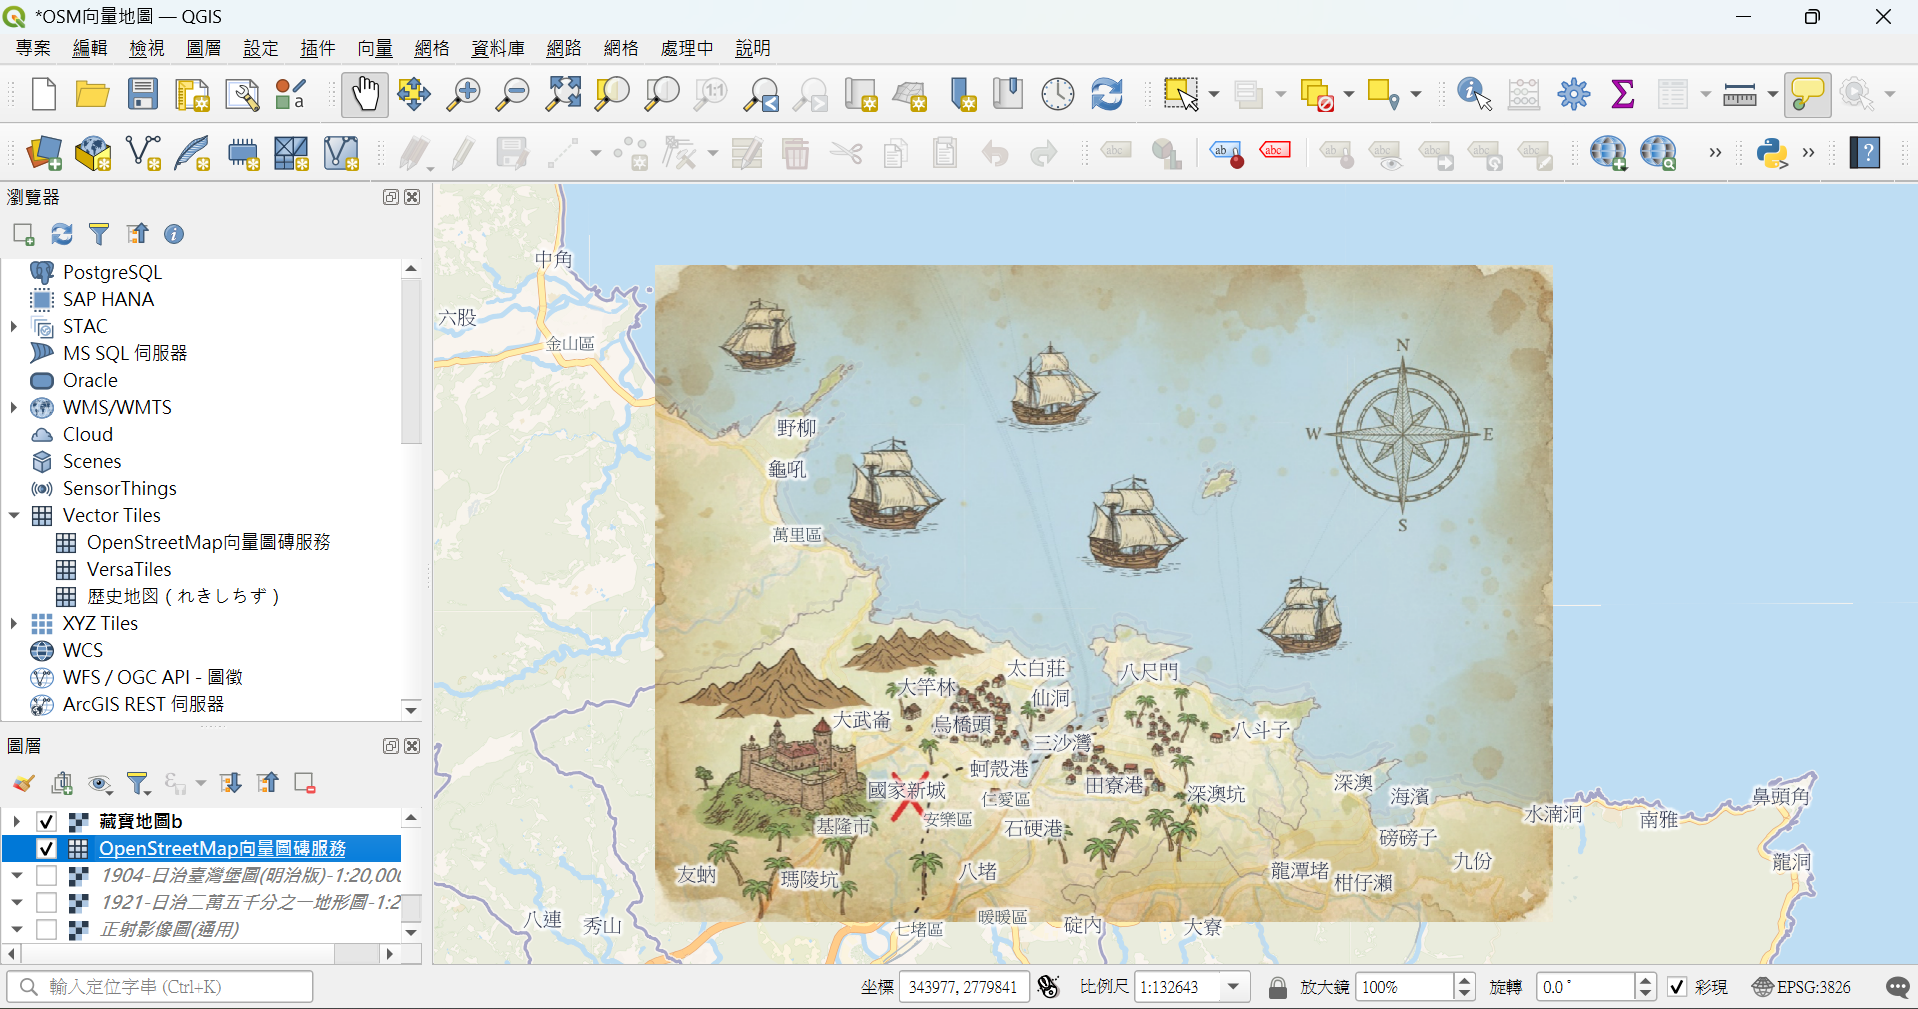
Task: Expand the 藏寶地圖b layer entry
Action: pos(16,822)
